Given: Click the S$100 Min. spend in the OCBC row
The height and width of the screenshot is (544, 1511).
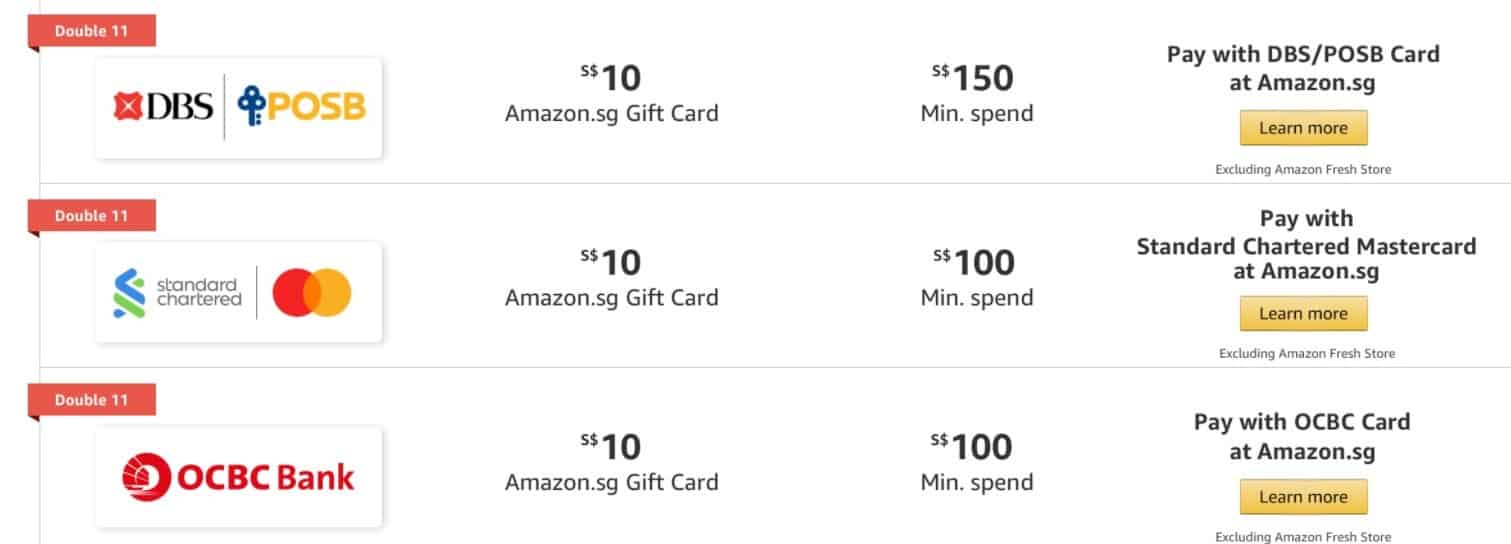Looking at the screenshot, I should (976, 462).
